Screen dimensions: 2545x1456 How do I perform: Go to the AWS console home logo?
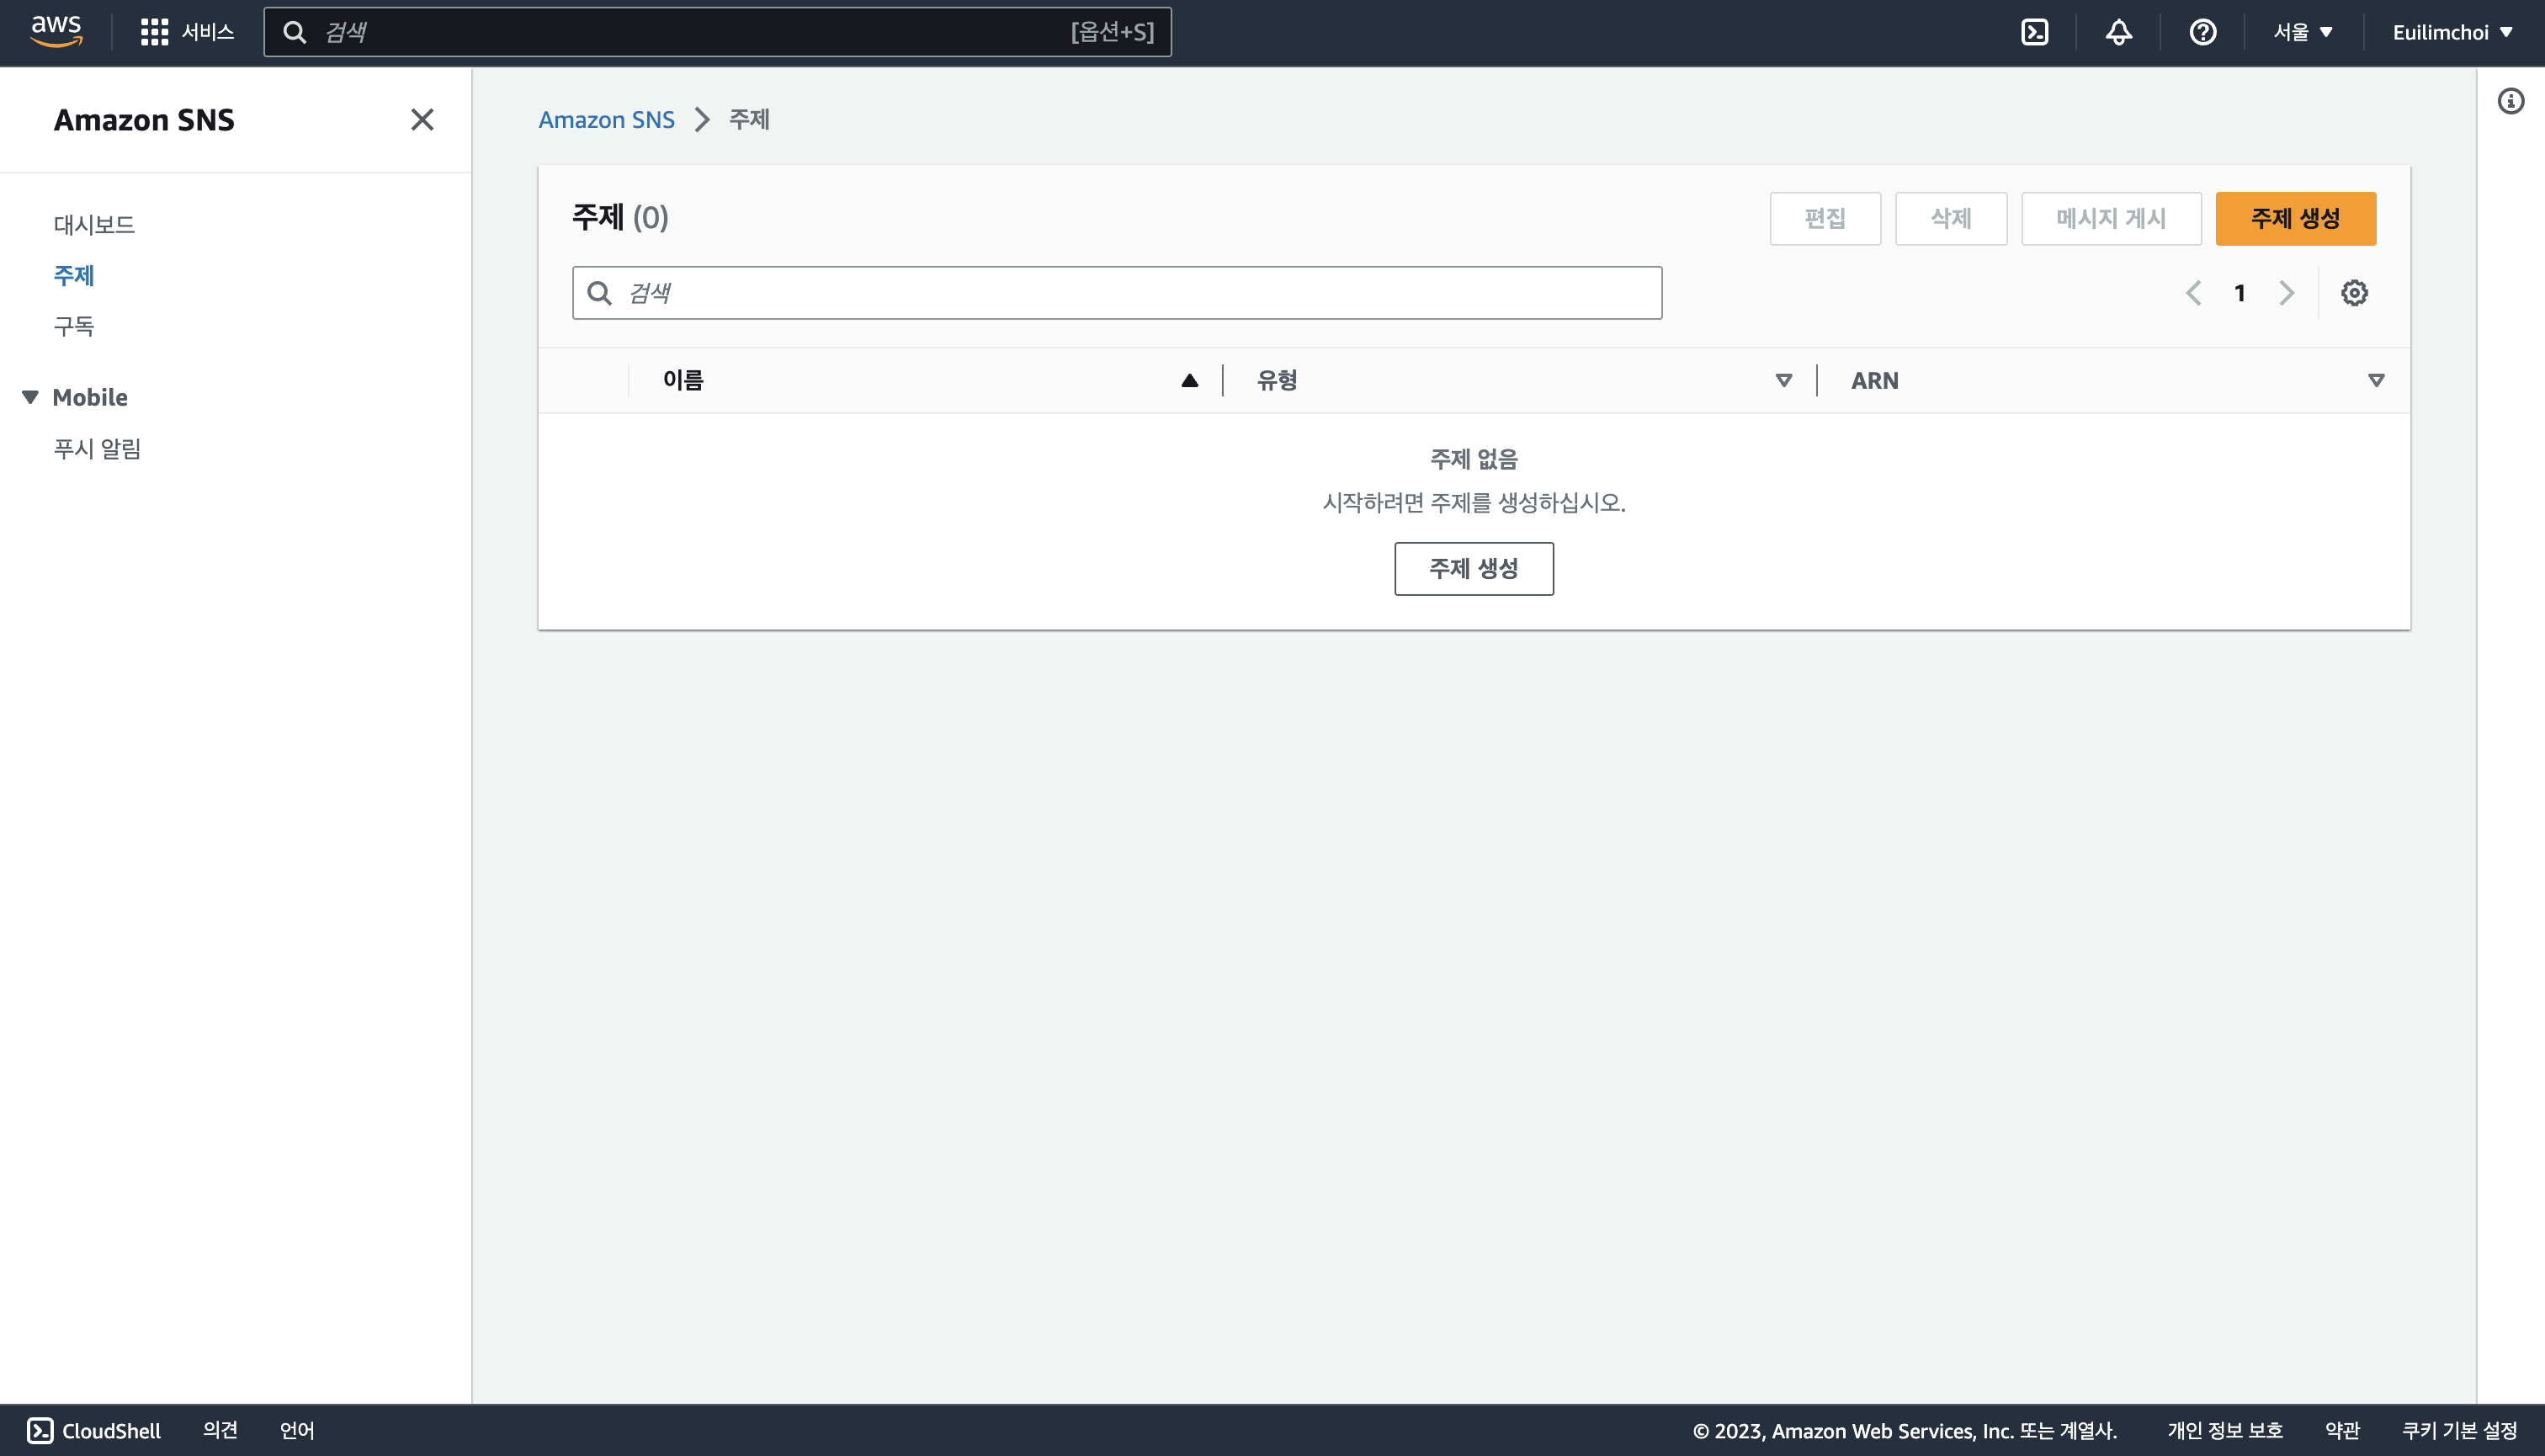[56, 32]
